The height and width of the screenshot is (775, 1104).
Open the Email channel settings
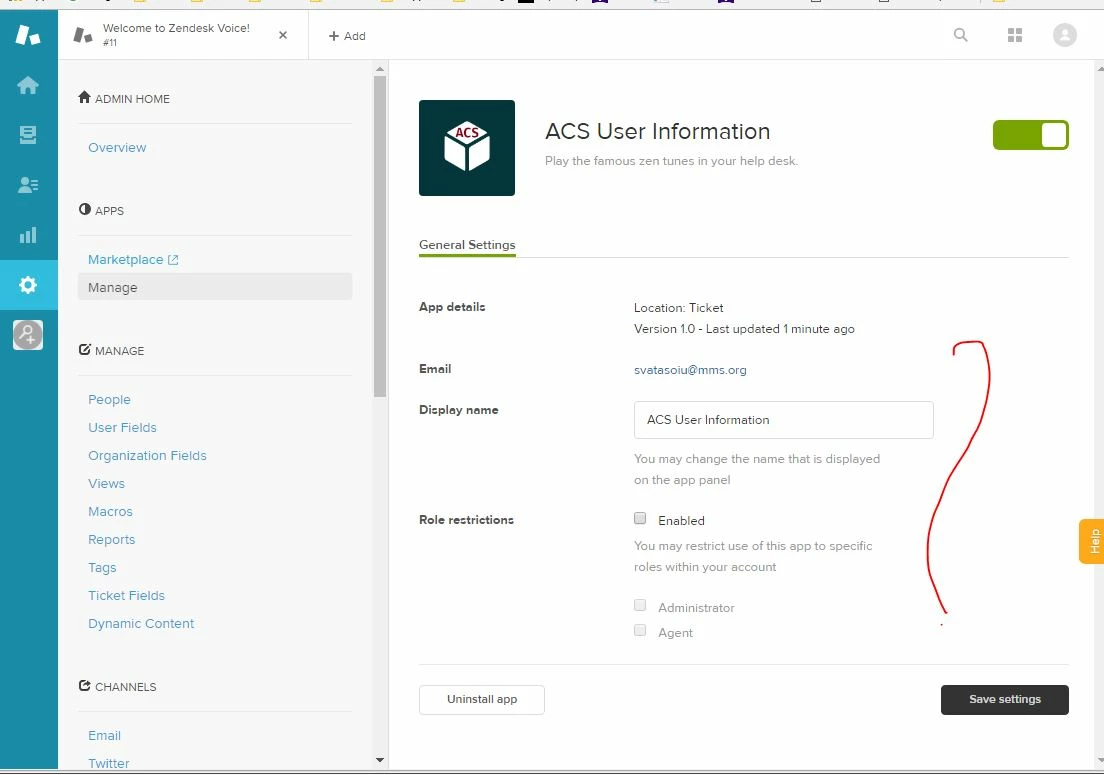click(x=104, y=736)
